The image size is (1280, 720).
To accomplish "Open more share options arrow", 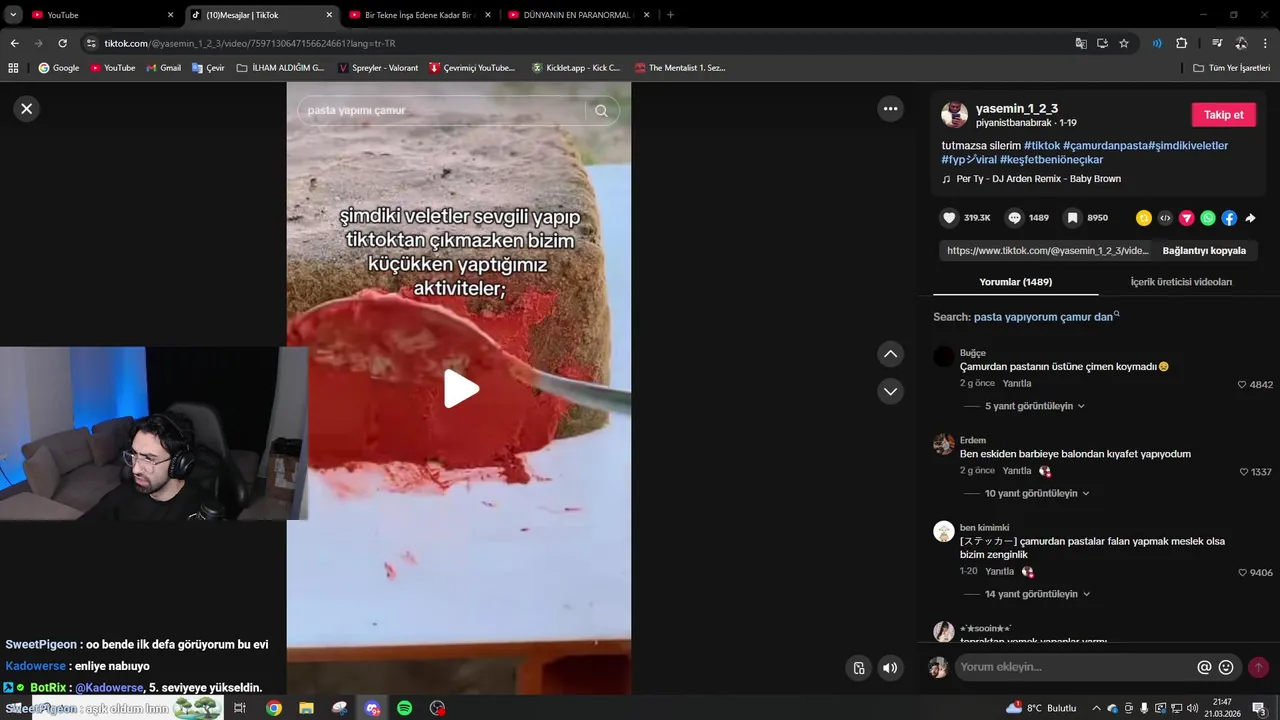I will point(1250,218).
